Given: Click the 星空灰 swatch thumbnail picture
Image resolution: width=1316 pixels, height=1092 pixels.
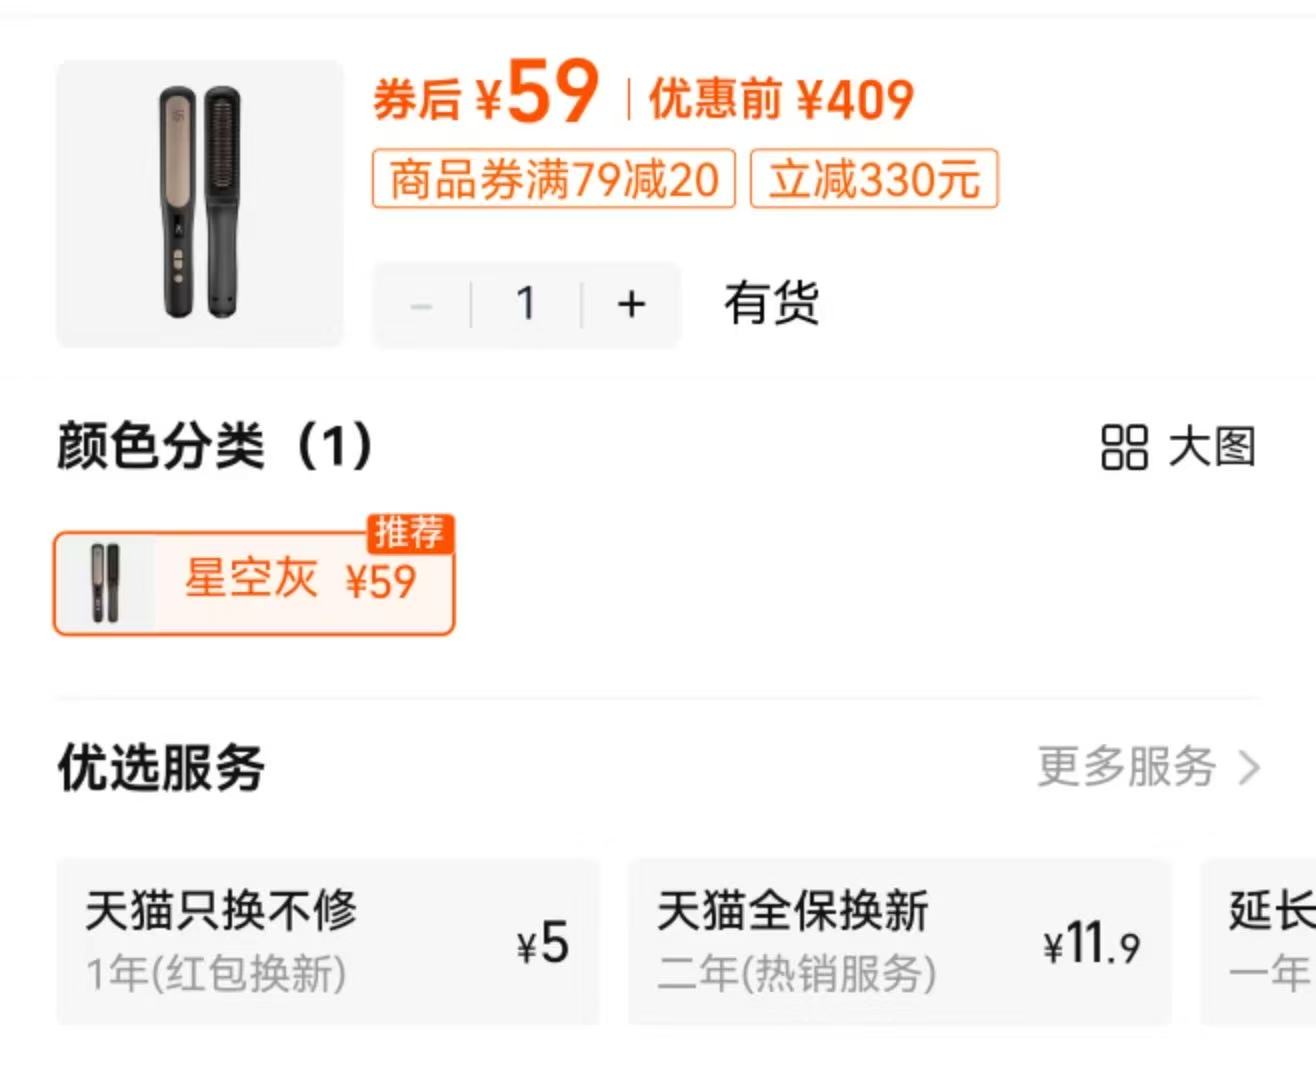Looking at the screenshot, I should click(x=105, y=583).
